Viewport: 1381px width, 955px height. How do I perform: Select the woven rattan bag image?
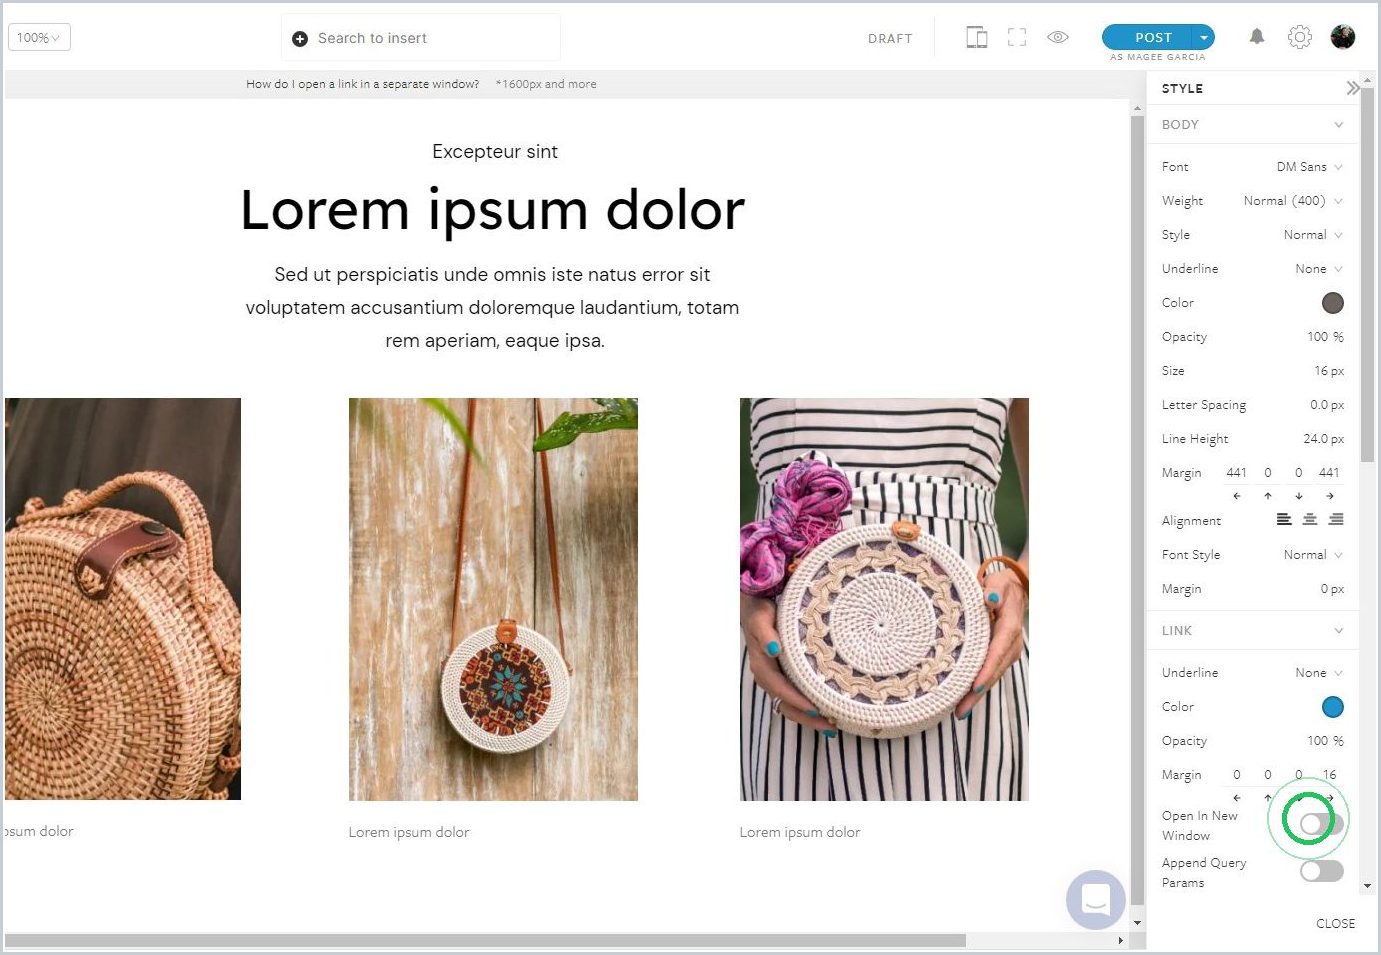123,599
